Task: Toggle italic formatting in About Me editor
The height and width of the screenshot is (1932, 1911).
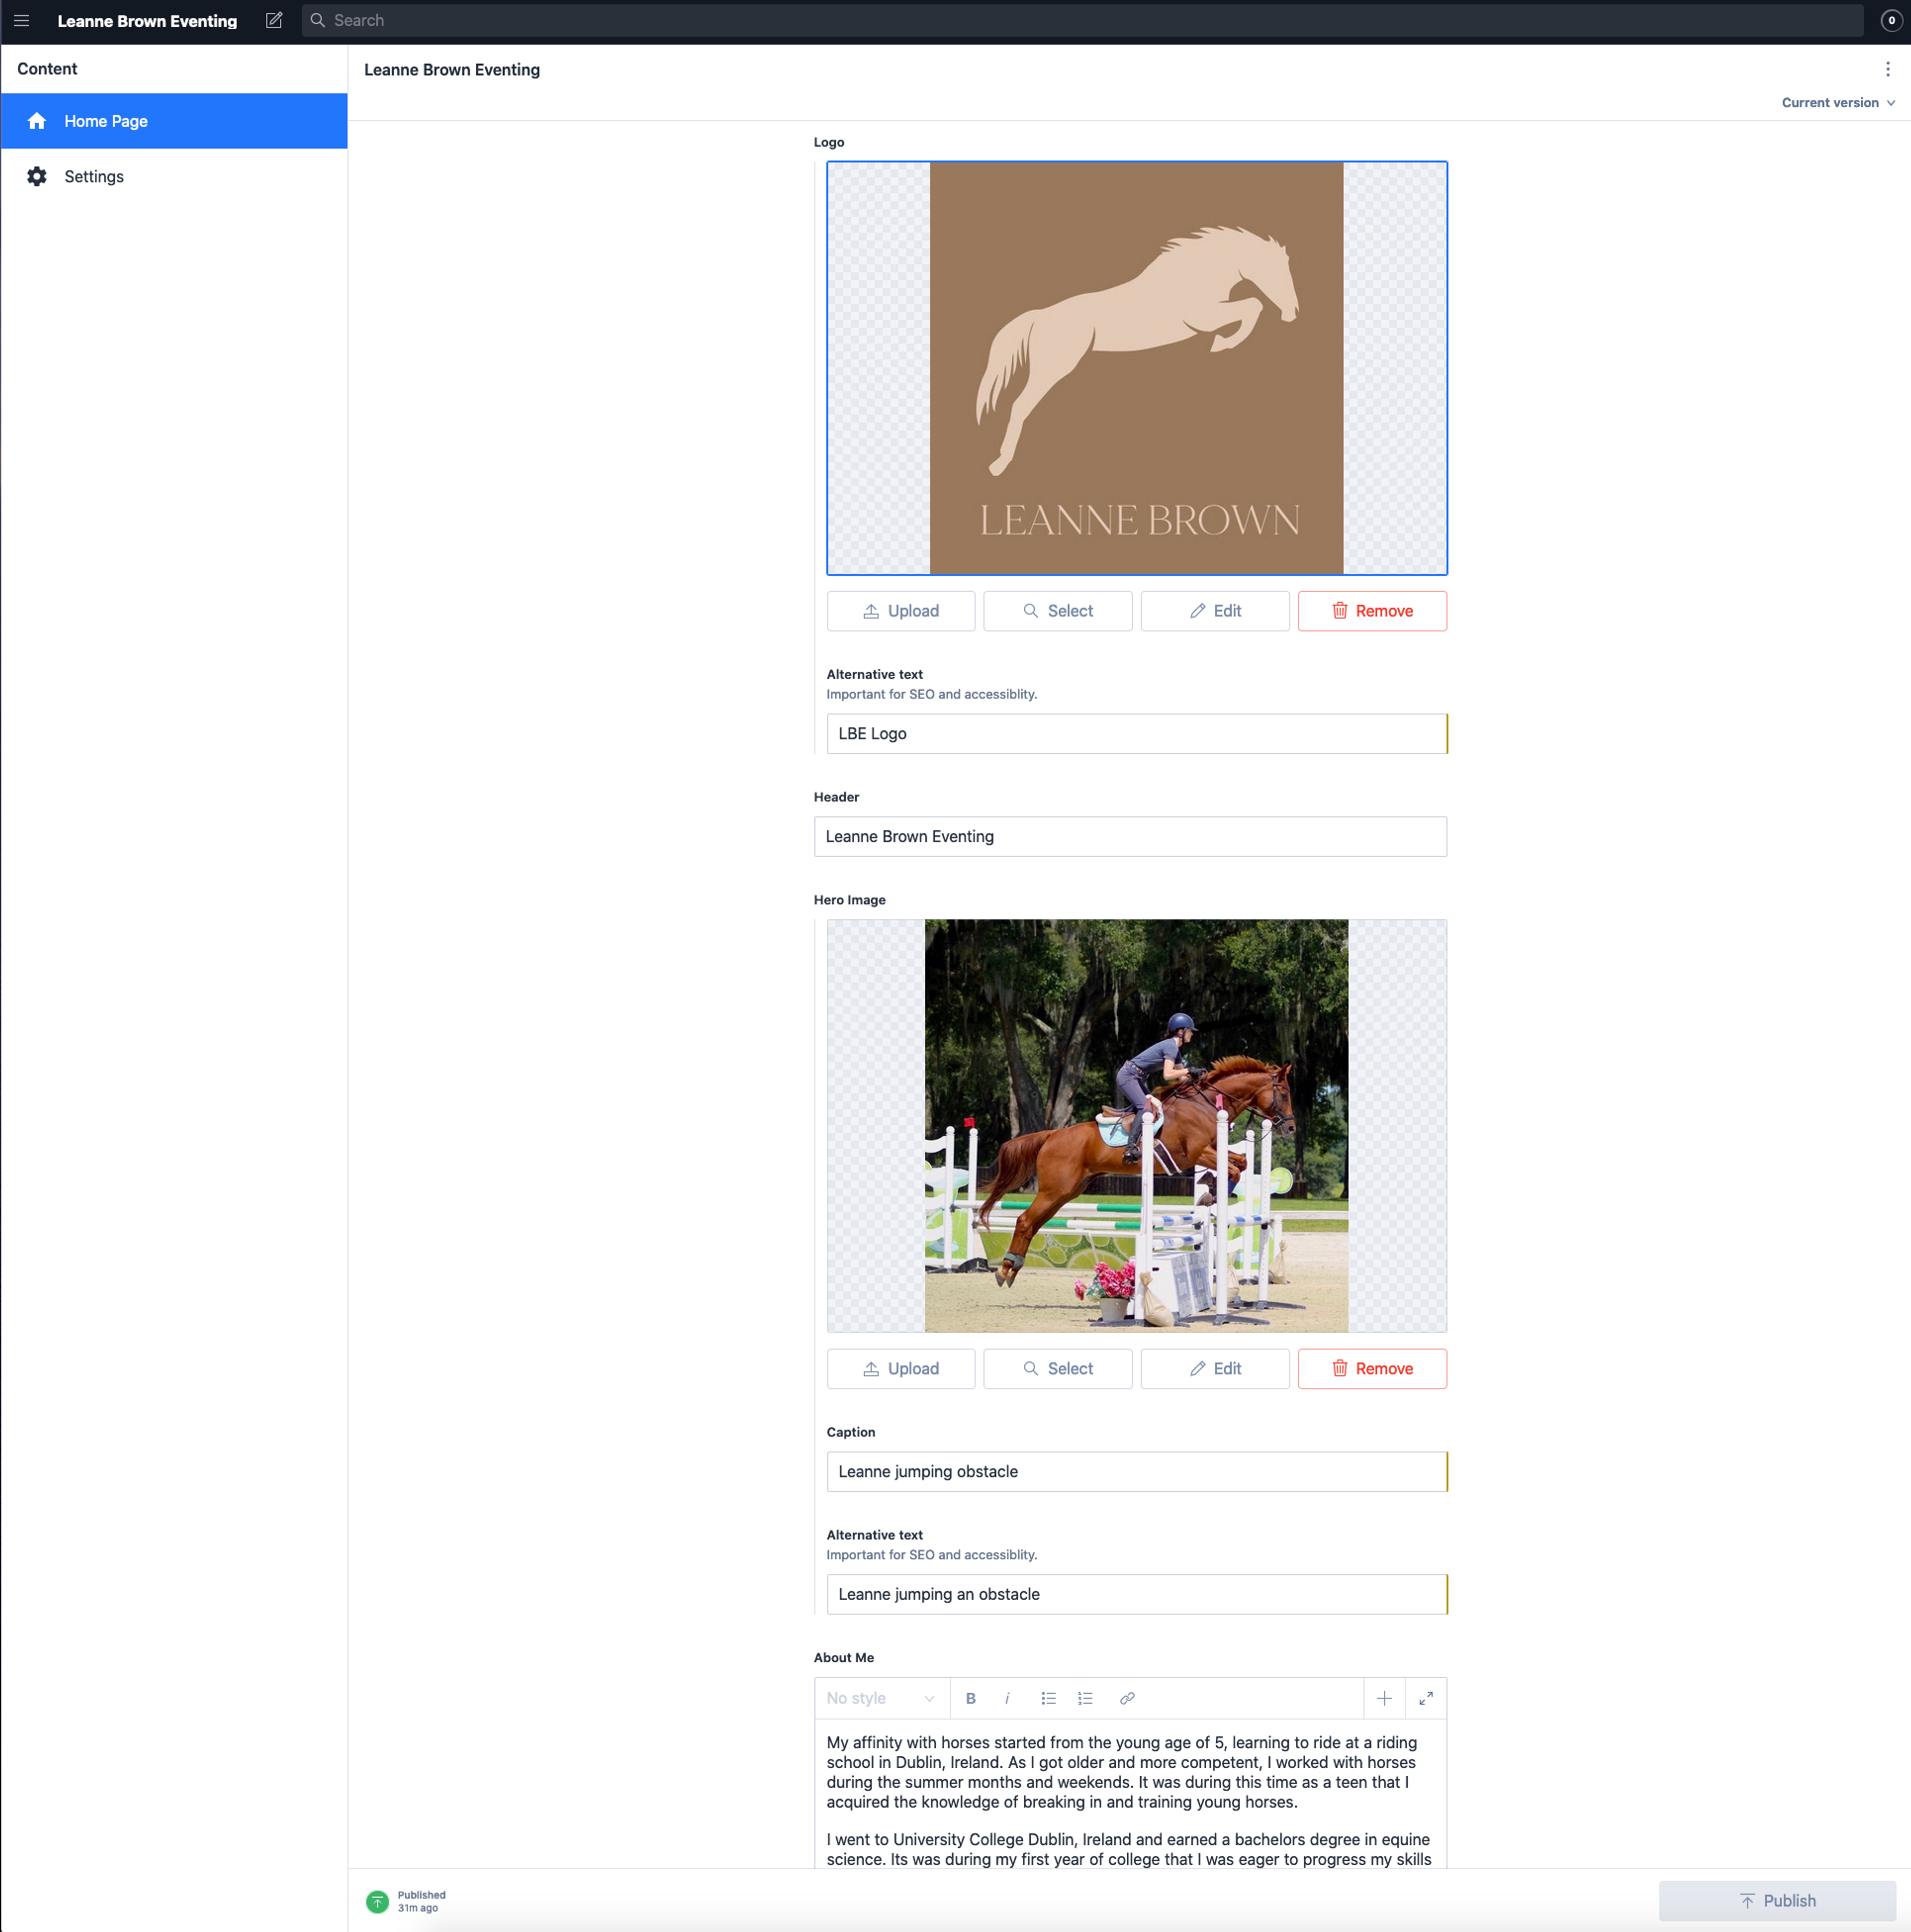Action: coord(1007,1698)
